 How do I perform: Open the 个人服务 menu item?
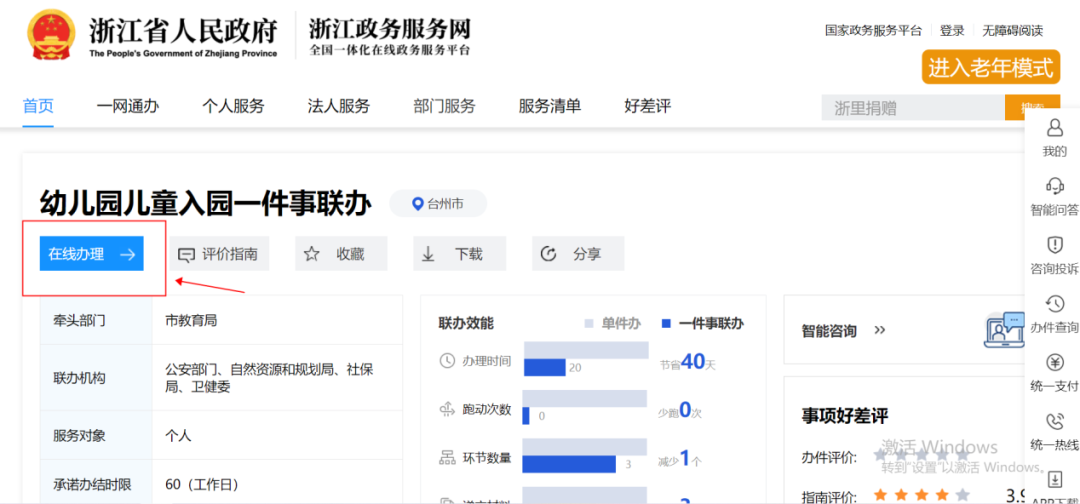pyautogui.click(x=233, y=107)
